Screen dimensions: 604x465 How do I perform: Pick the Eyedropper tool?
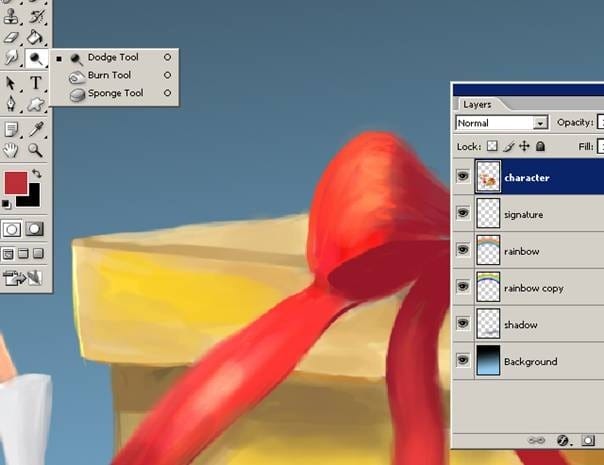(x=36, y=129)
